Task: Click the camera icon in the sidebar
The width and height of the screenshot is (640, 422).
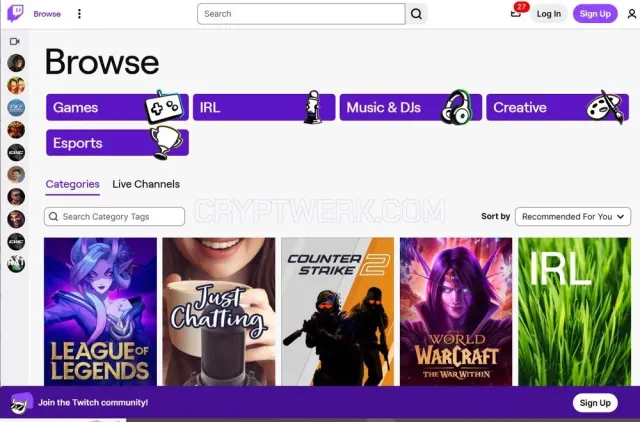Action: (x=15, y=41)
